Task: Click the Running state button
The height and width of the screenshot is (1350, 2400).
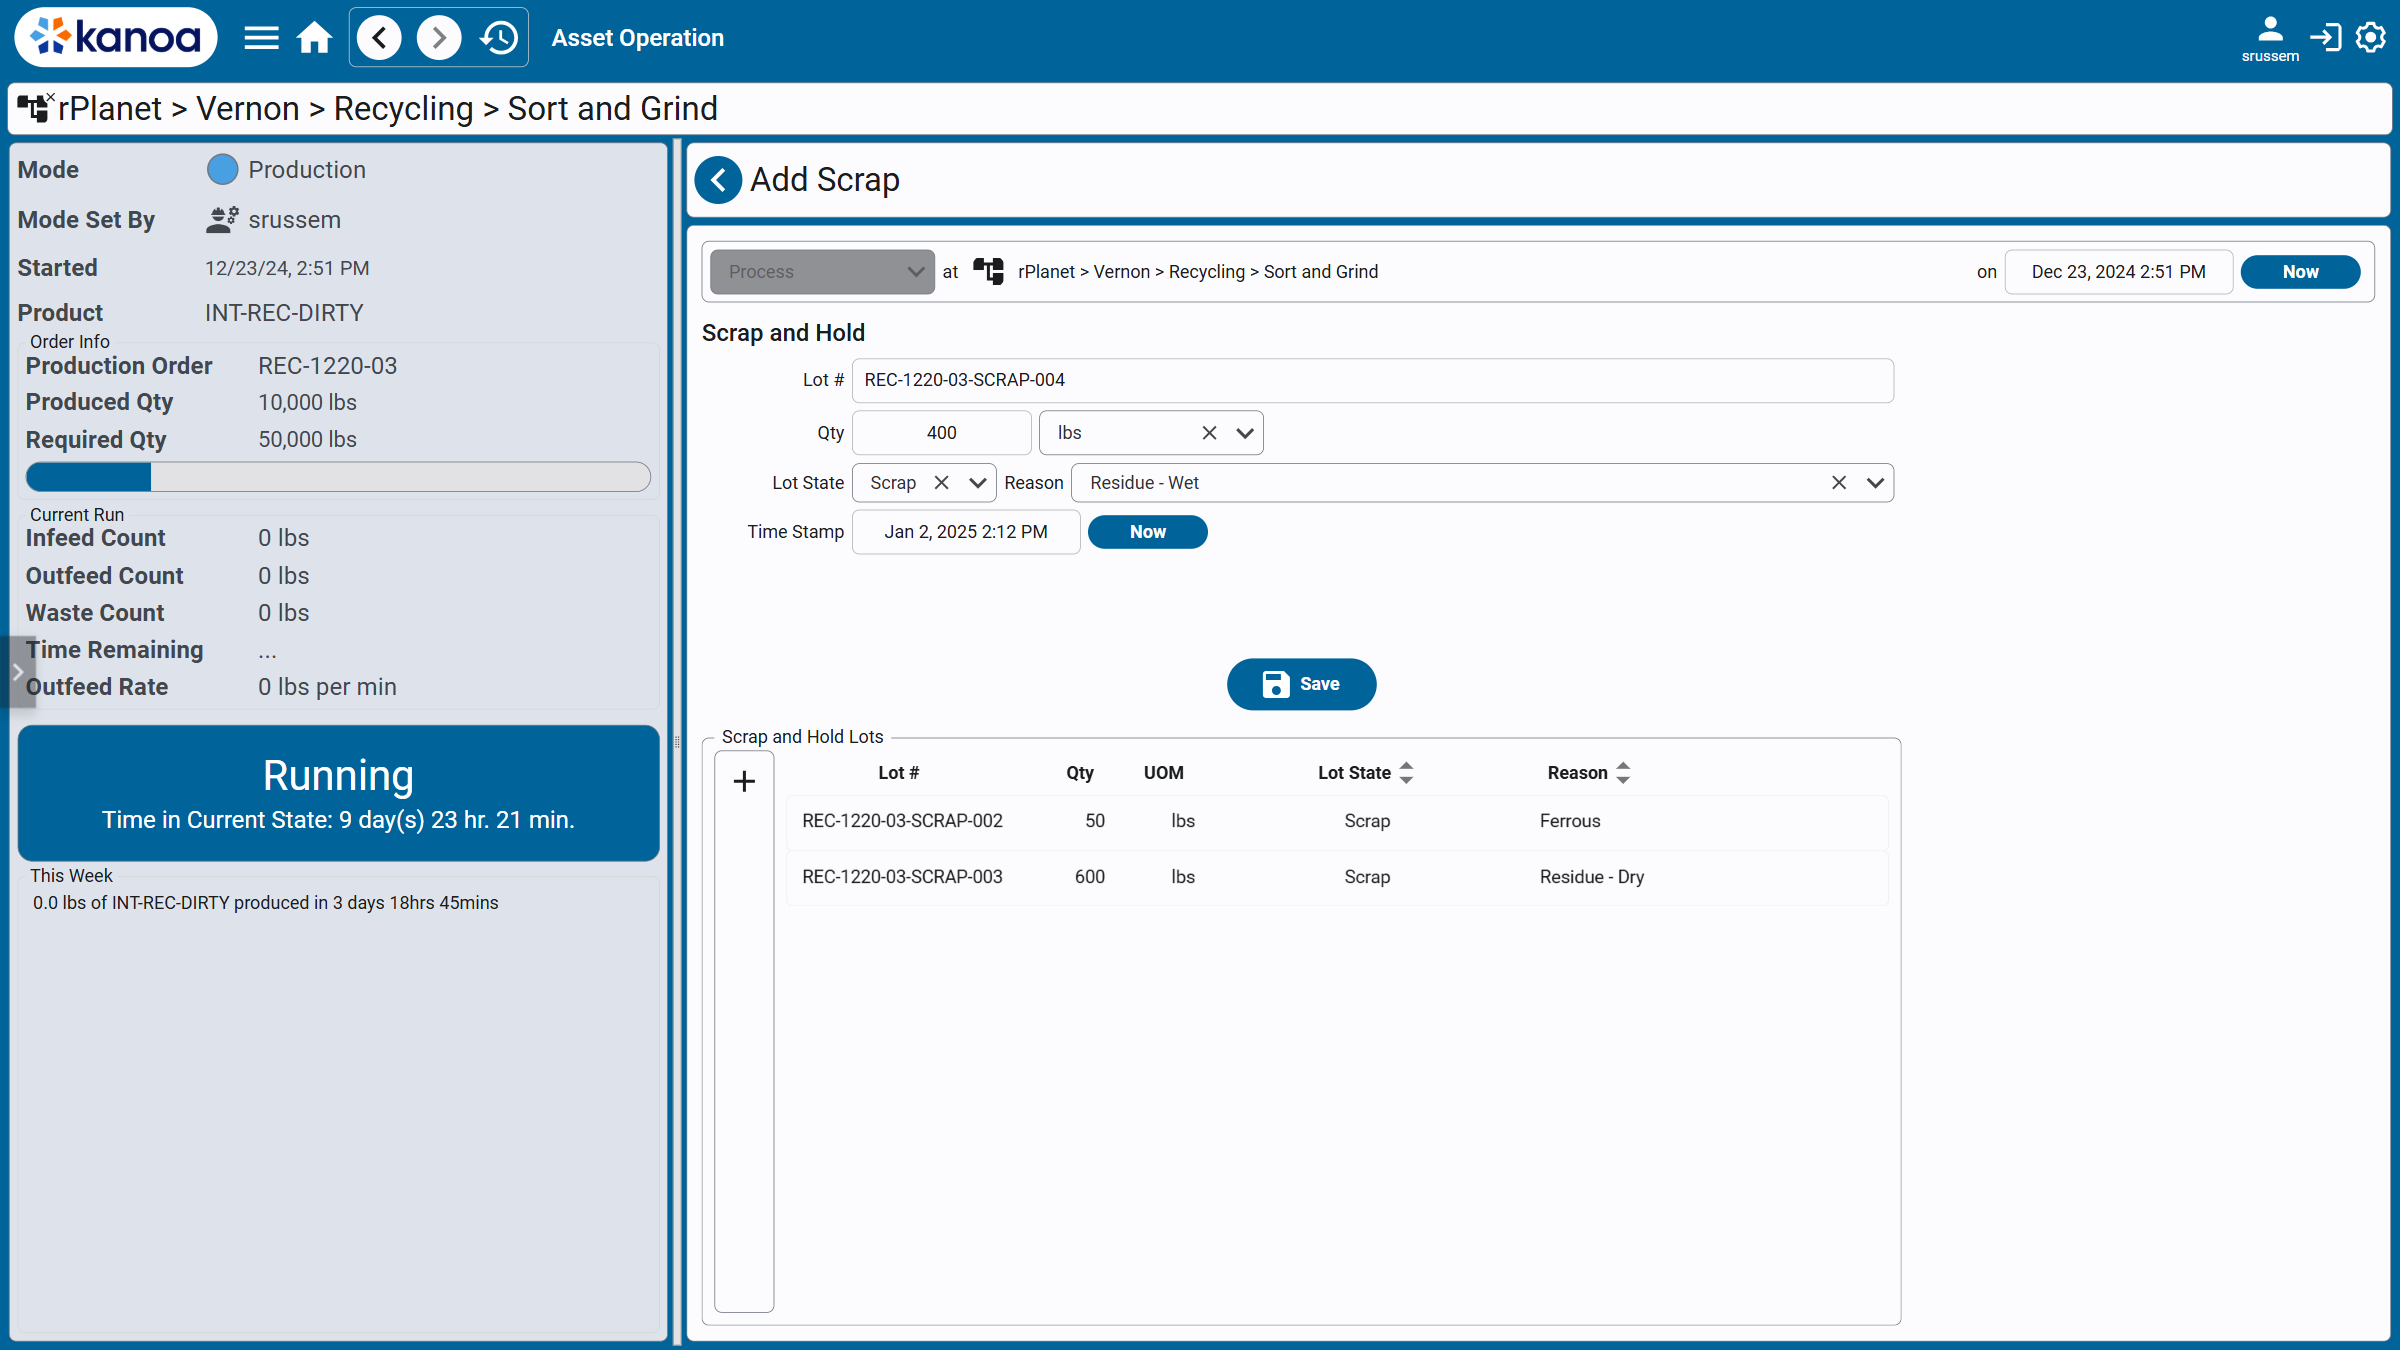Action: [x=338, y=793]
